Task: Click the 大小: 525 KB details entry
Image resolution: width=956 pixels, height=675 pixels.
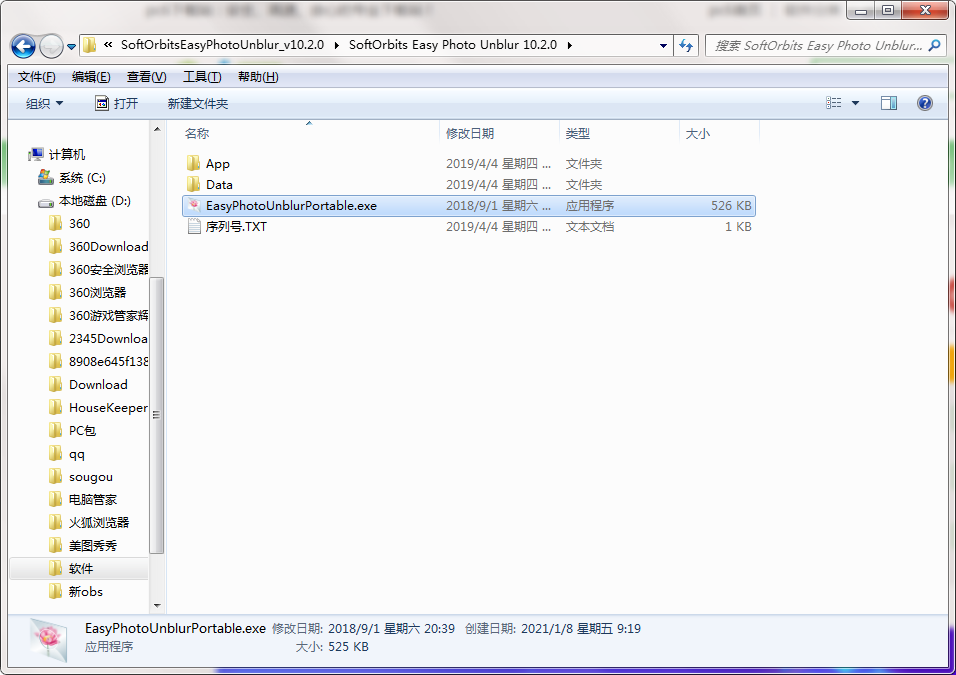Action: pos(332,647)
